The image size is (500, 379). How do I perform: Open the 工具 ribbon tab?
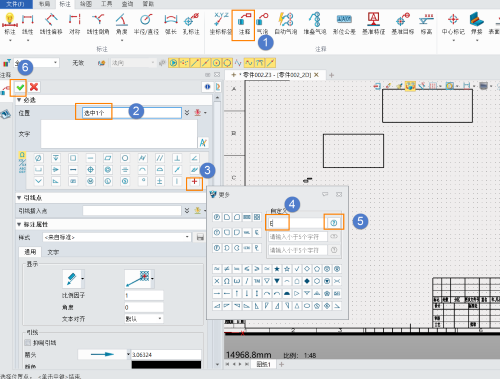106,4
